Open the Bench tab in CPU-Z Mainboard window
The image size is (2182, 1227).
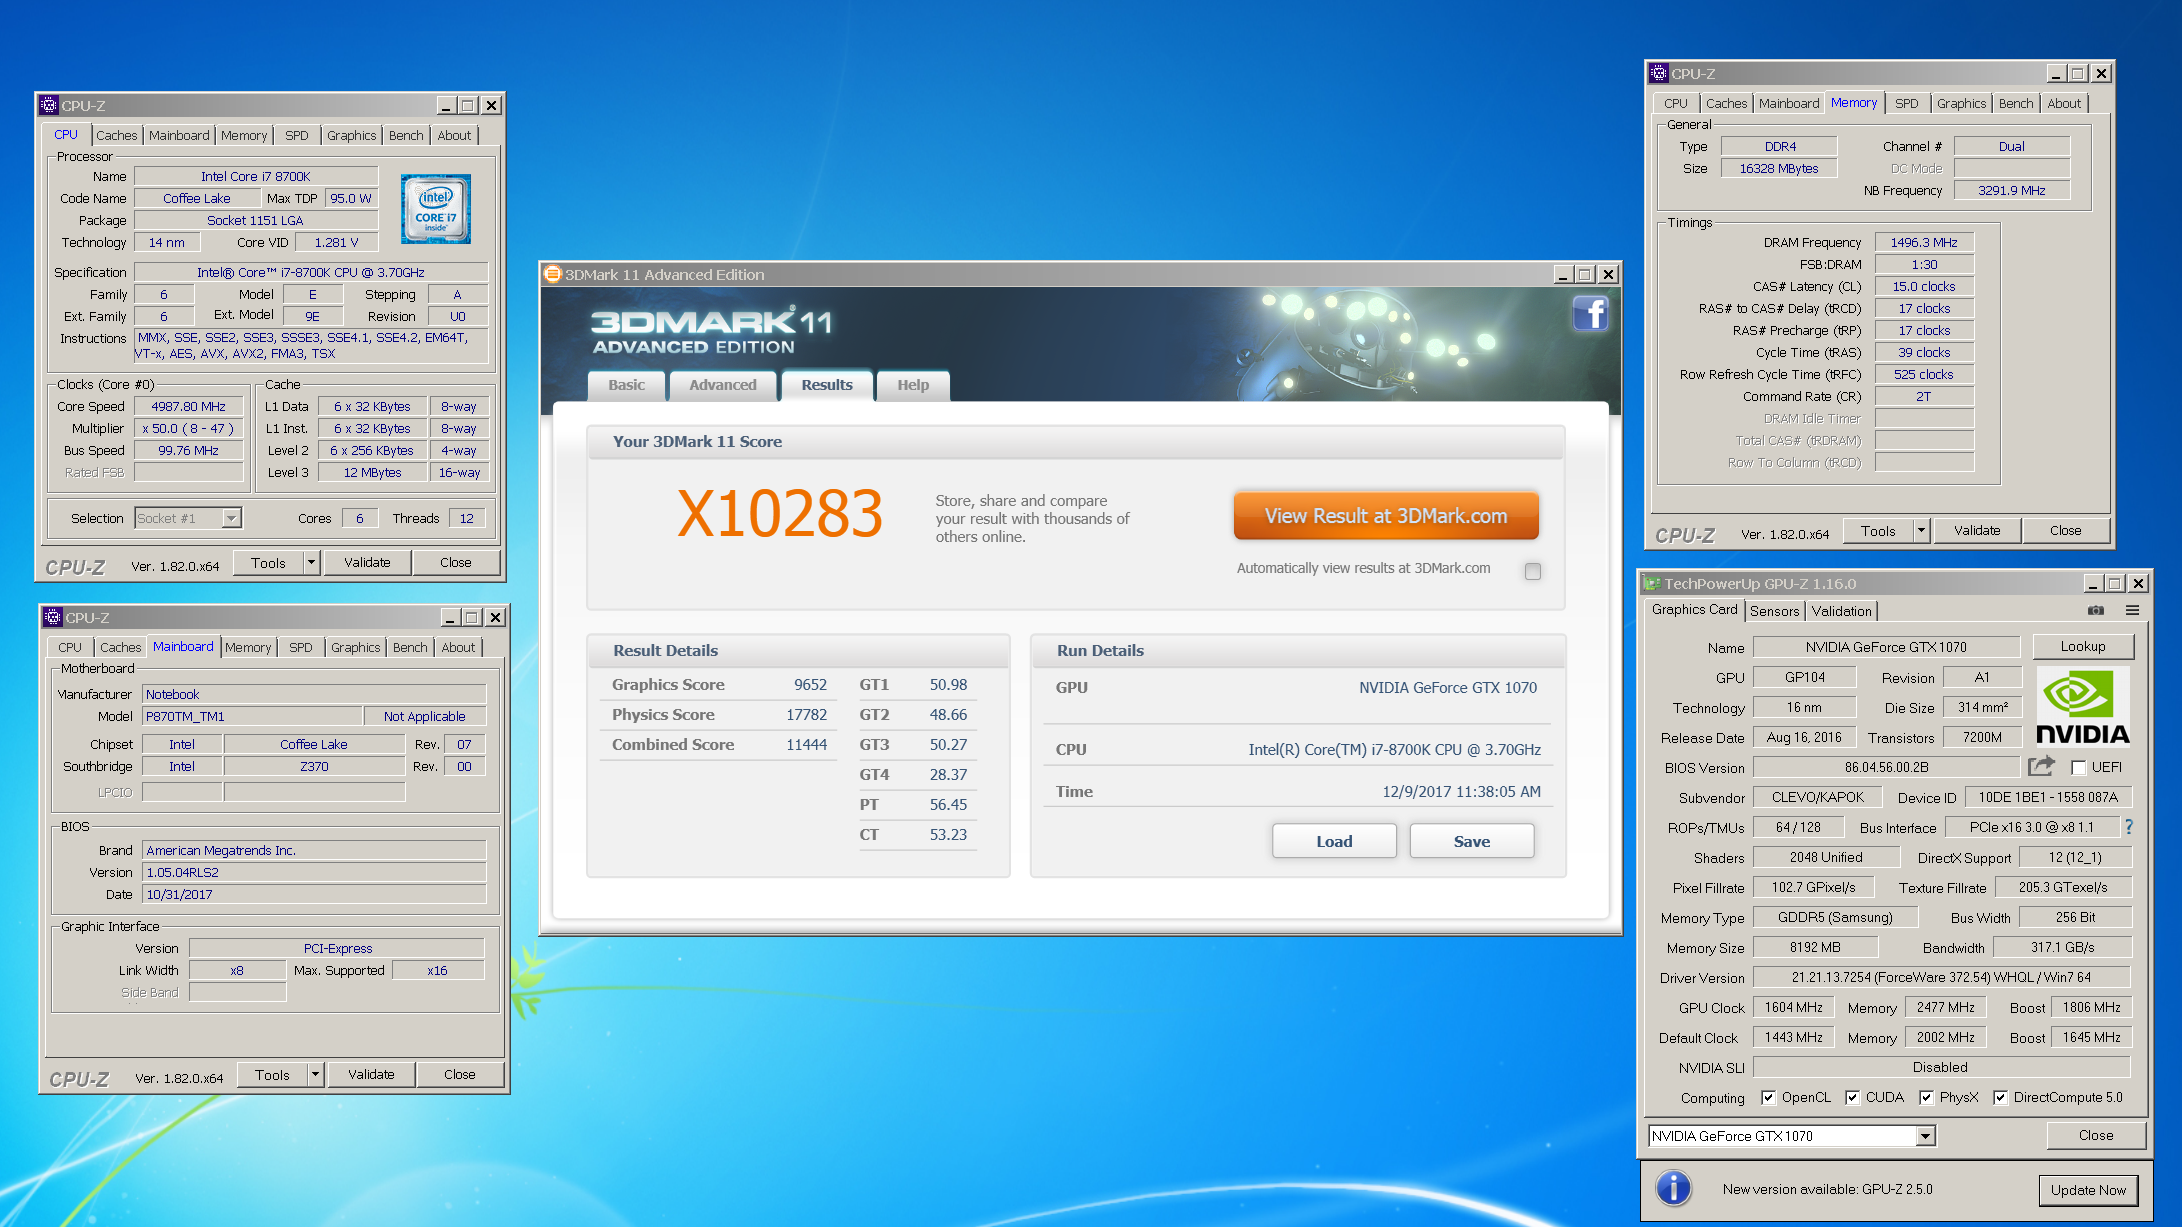point(410,647)
